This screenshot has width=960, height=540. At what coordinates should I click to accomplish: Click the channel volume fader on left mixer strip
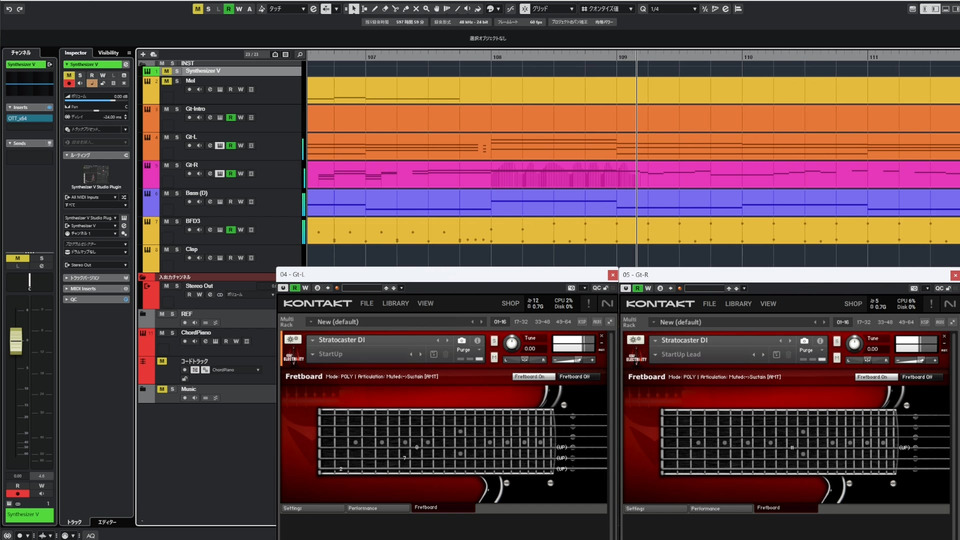[16, 340]
